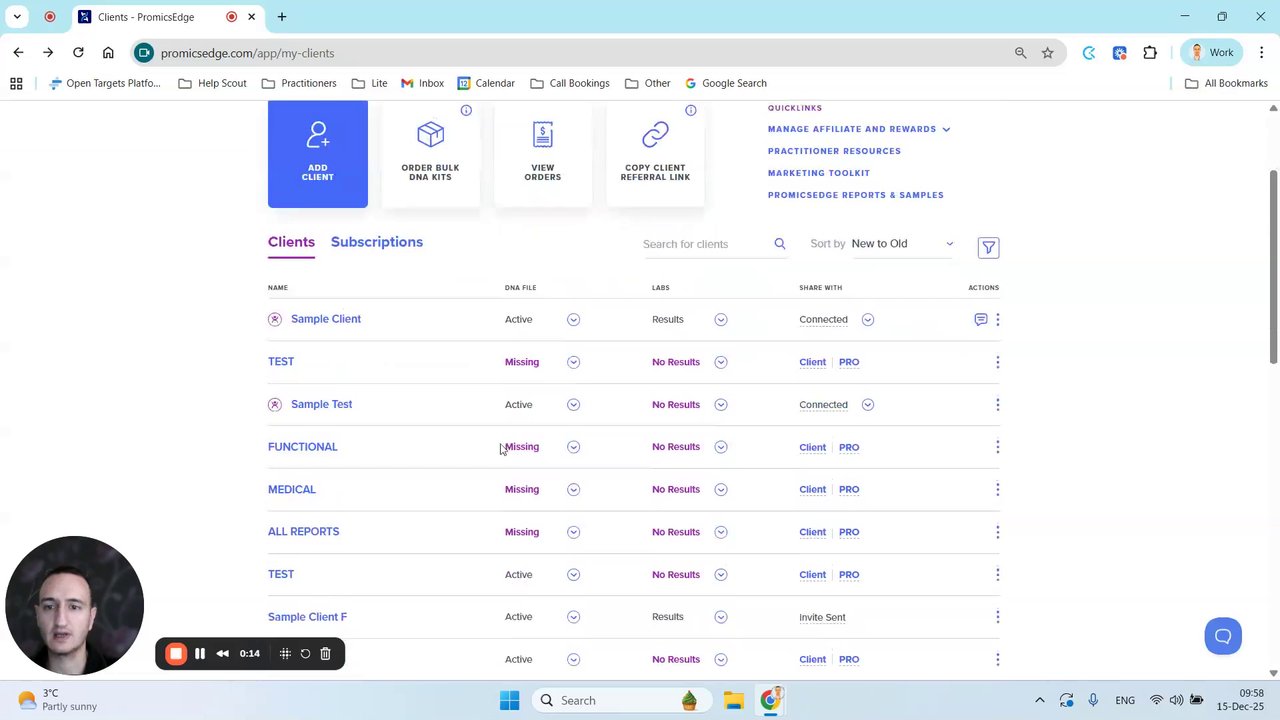Screen dimensions: 1280x720
Task: Click the recording toolbar grid icon
Action: (285, 654)
